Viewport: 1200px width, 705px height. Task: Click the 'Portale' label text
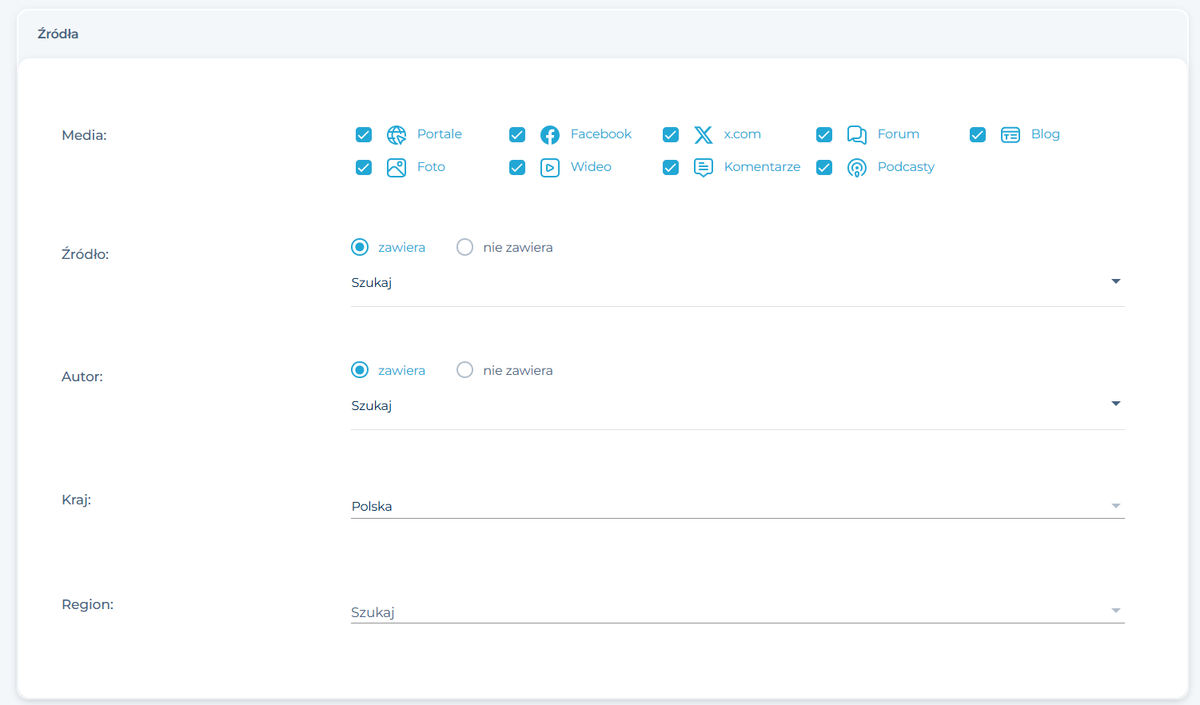(439, 134)
